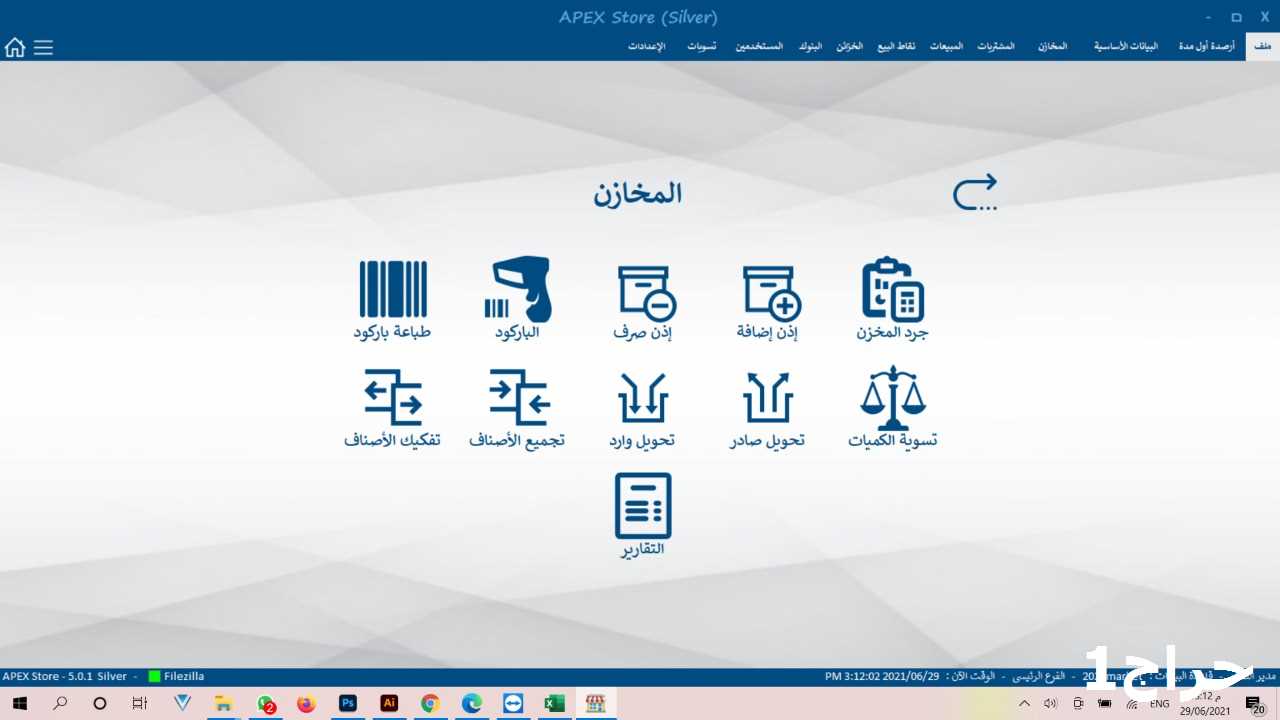Show hidden system tray icons chevron
The image size is (1280, 720).
(x=1023, y=704)
